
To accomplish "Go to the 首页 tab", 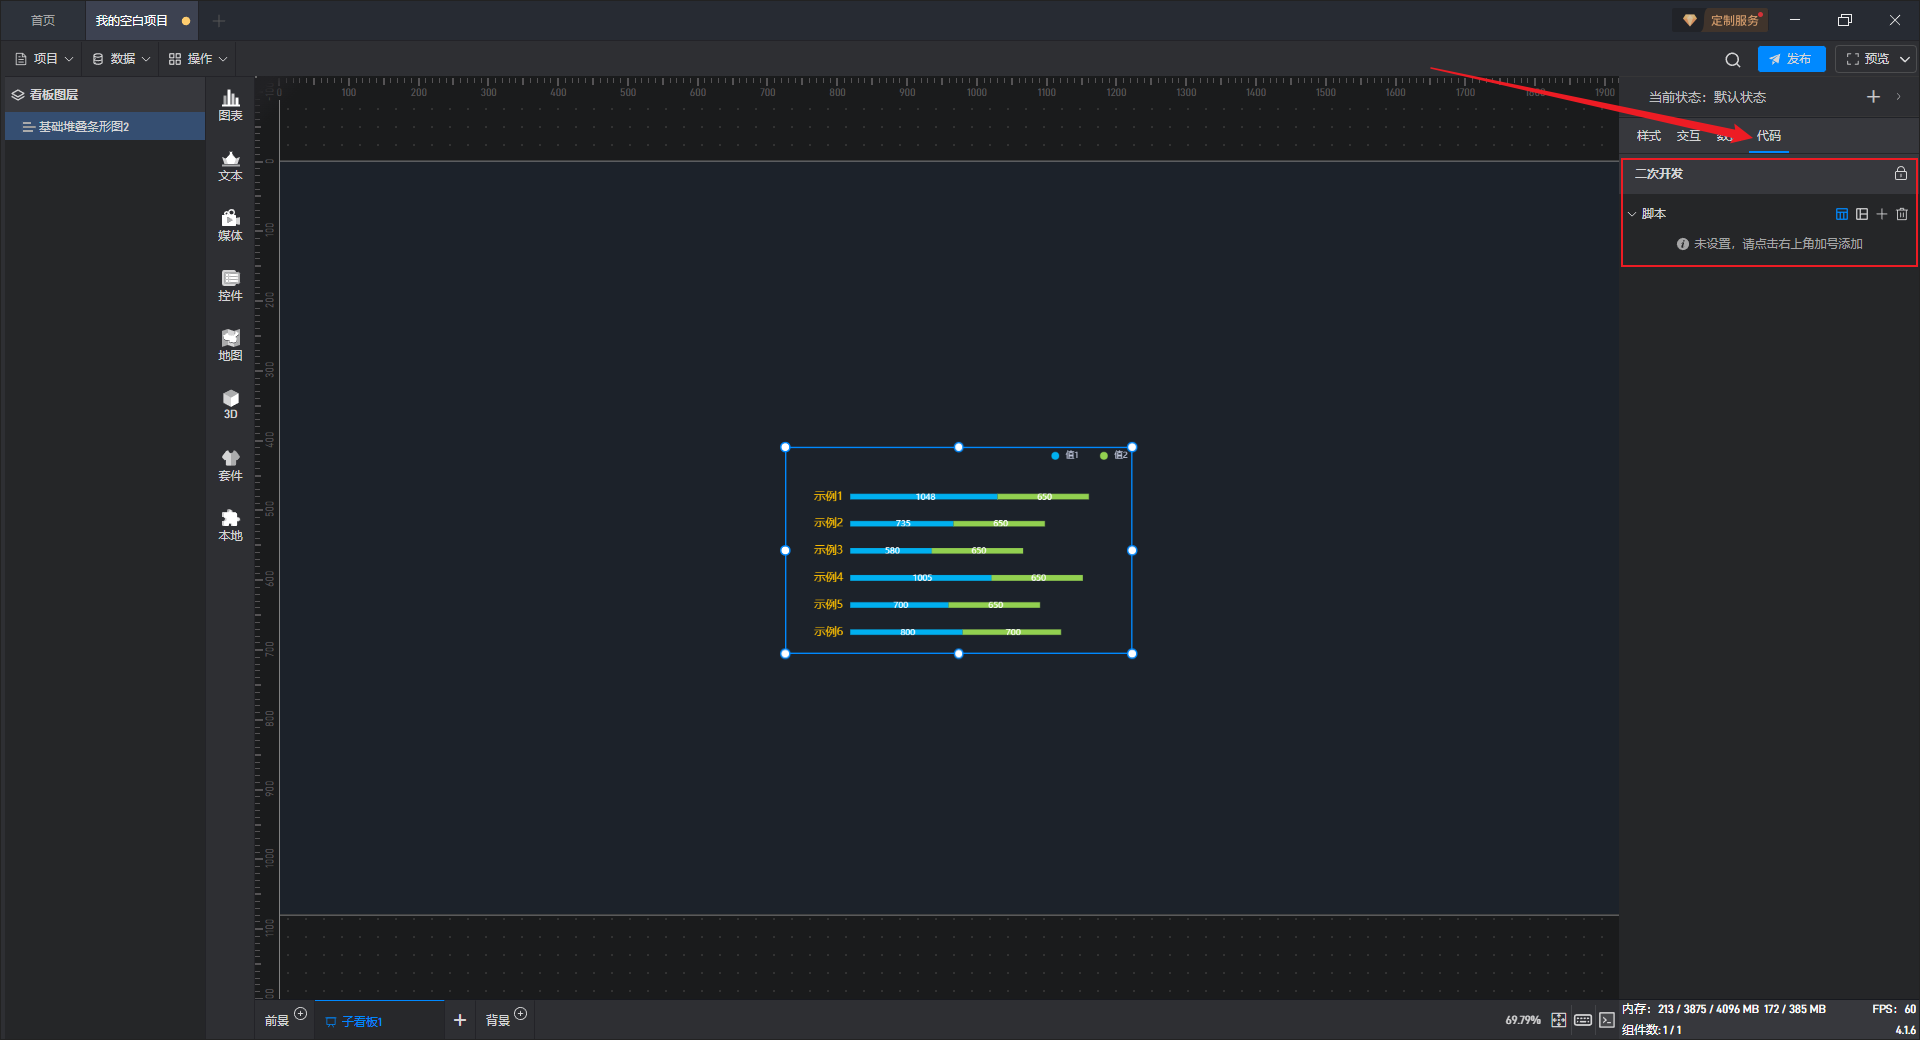I will coord(43,20).
